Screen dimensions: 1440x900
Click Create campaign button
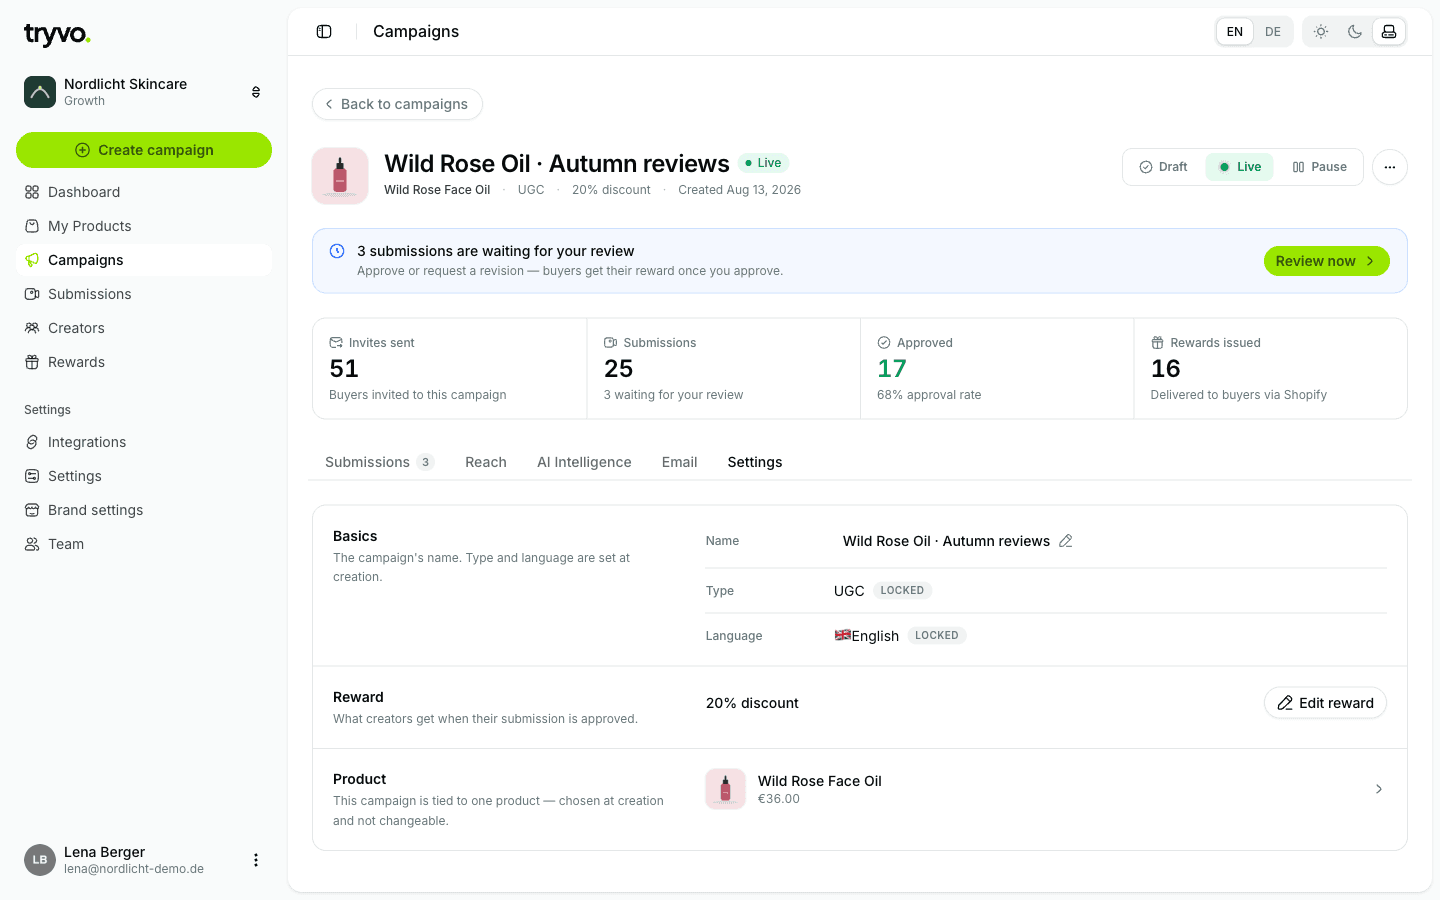tap(144, 150)
